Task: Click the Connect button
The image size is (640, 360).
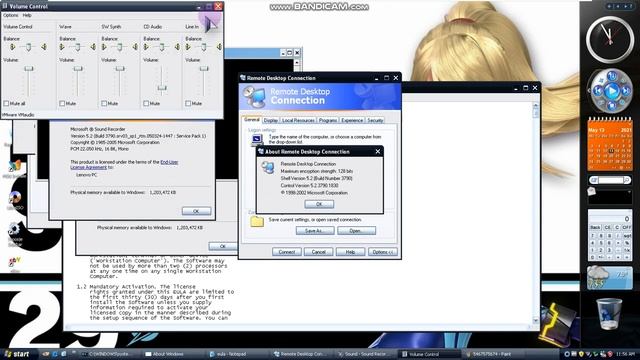Action: coord(287,252)
